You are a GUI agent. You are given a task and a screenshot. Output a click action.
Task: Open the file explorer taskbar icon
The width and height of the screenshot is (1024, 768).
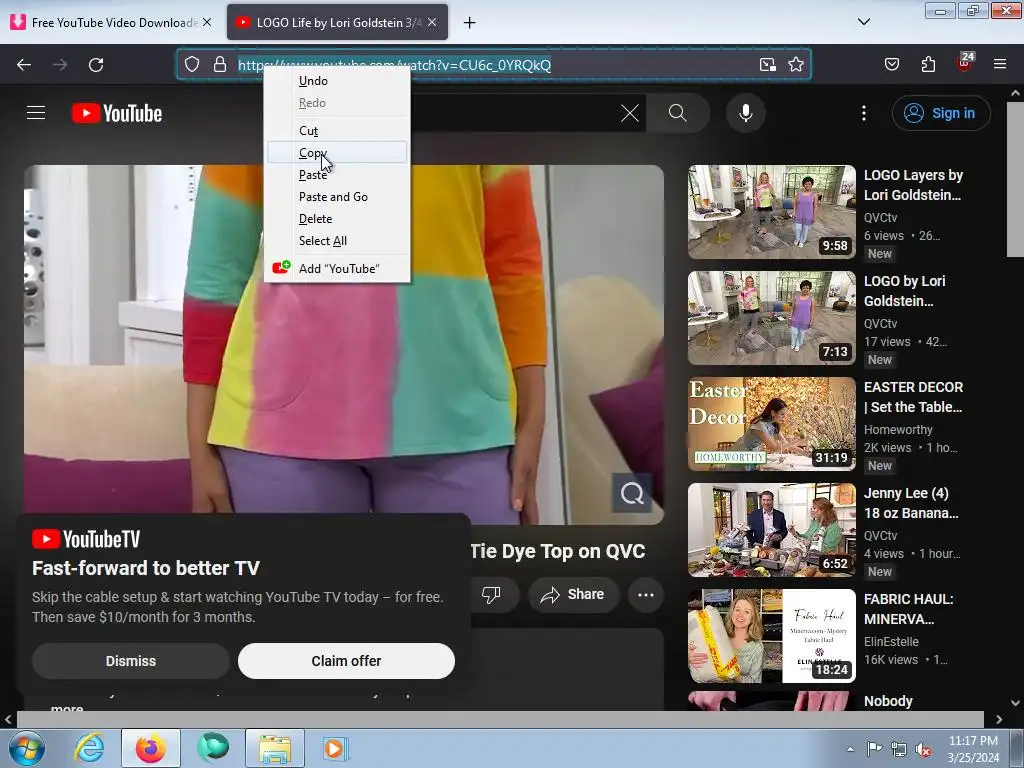(x=275, y=748)
